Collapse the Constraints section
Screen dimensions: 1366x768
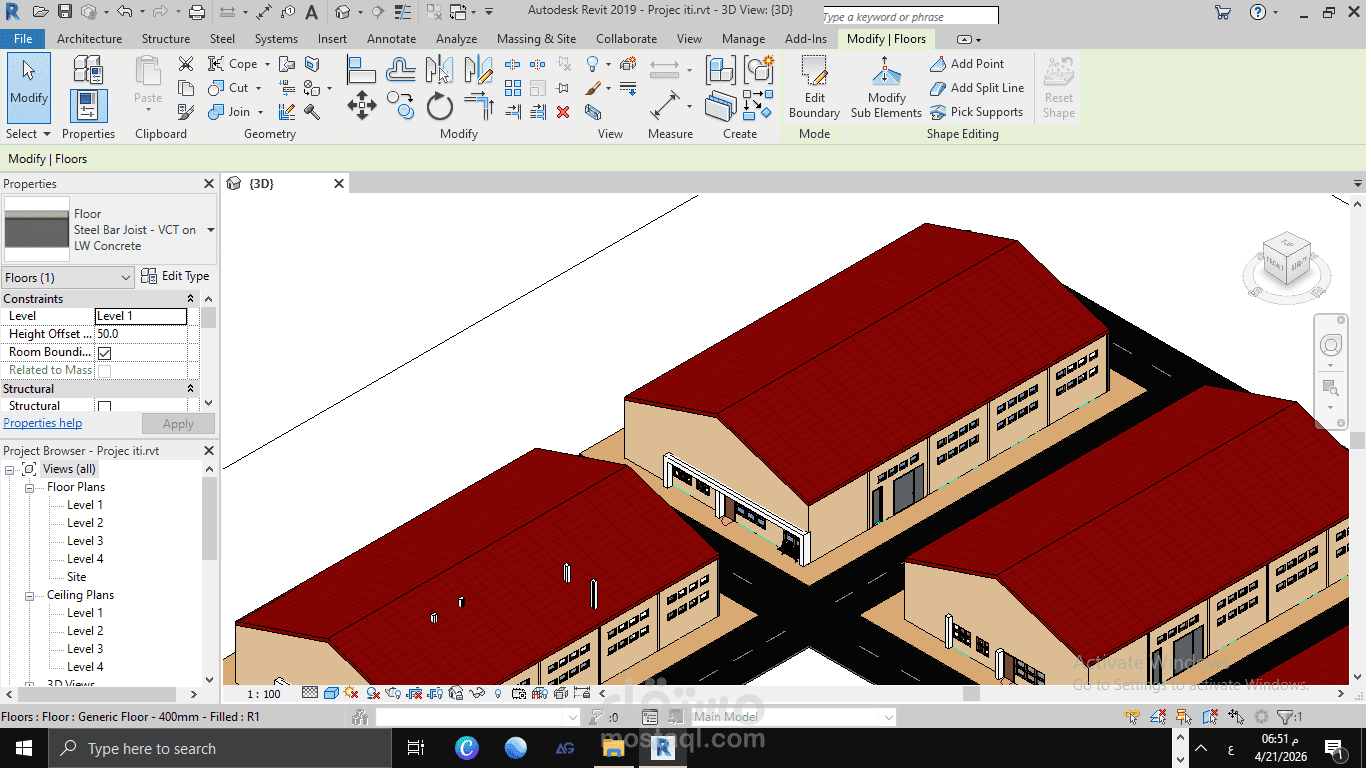190,299
